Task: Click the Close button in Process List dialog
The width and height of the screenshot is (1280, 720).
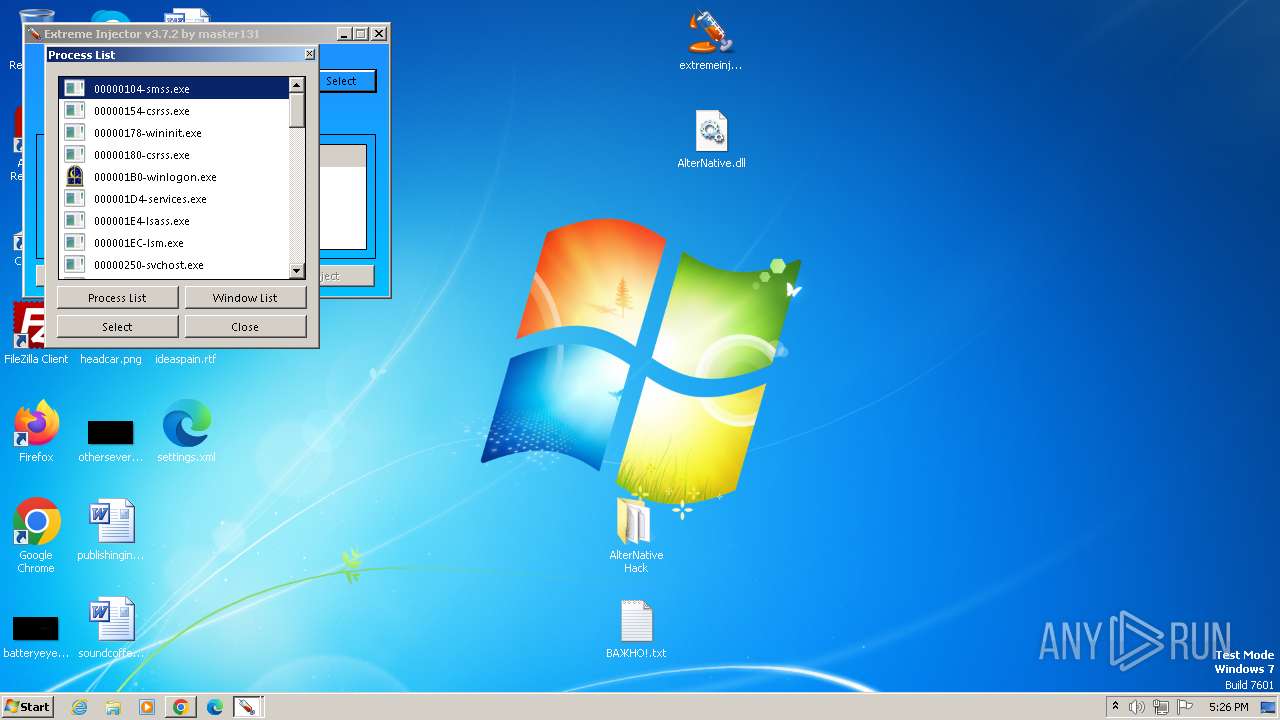Action: tap(245, 326)
